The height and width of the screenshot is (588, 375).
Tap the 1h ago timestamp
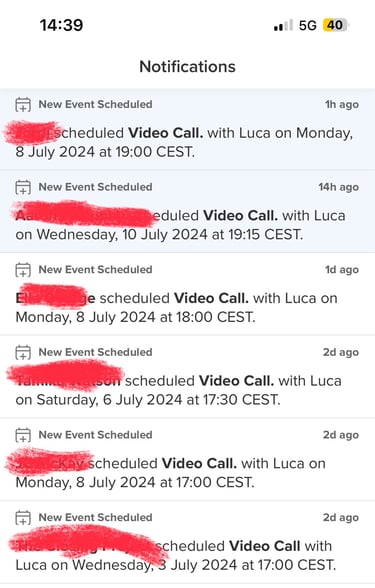click(342, 105)
